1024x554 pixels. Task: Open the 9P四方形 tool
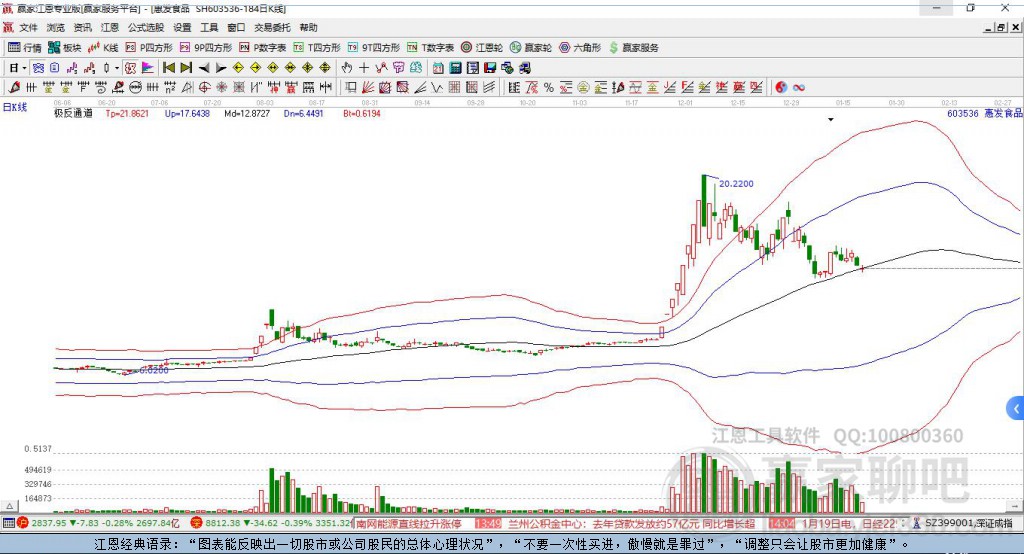point(206,48)
